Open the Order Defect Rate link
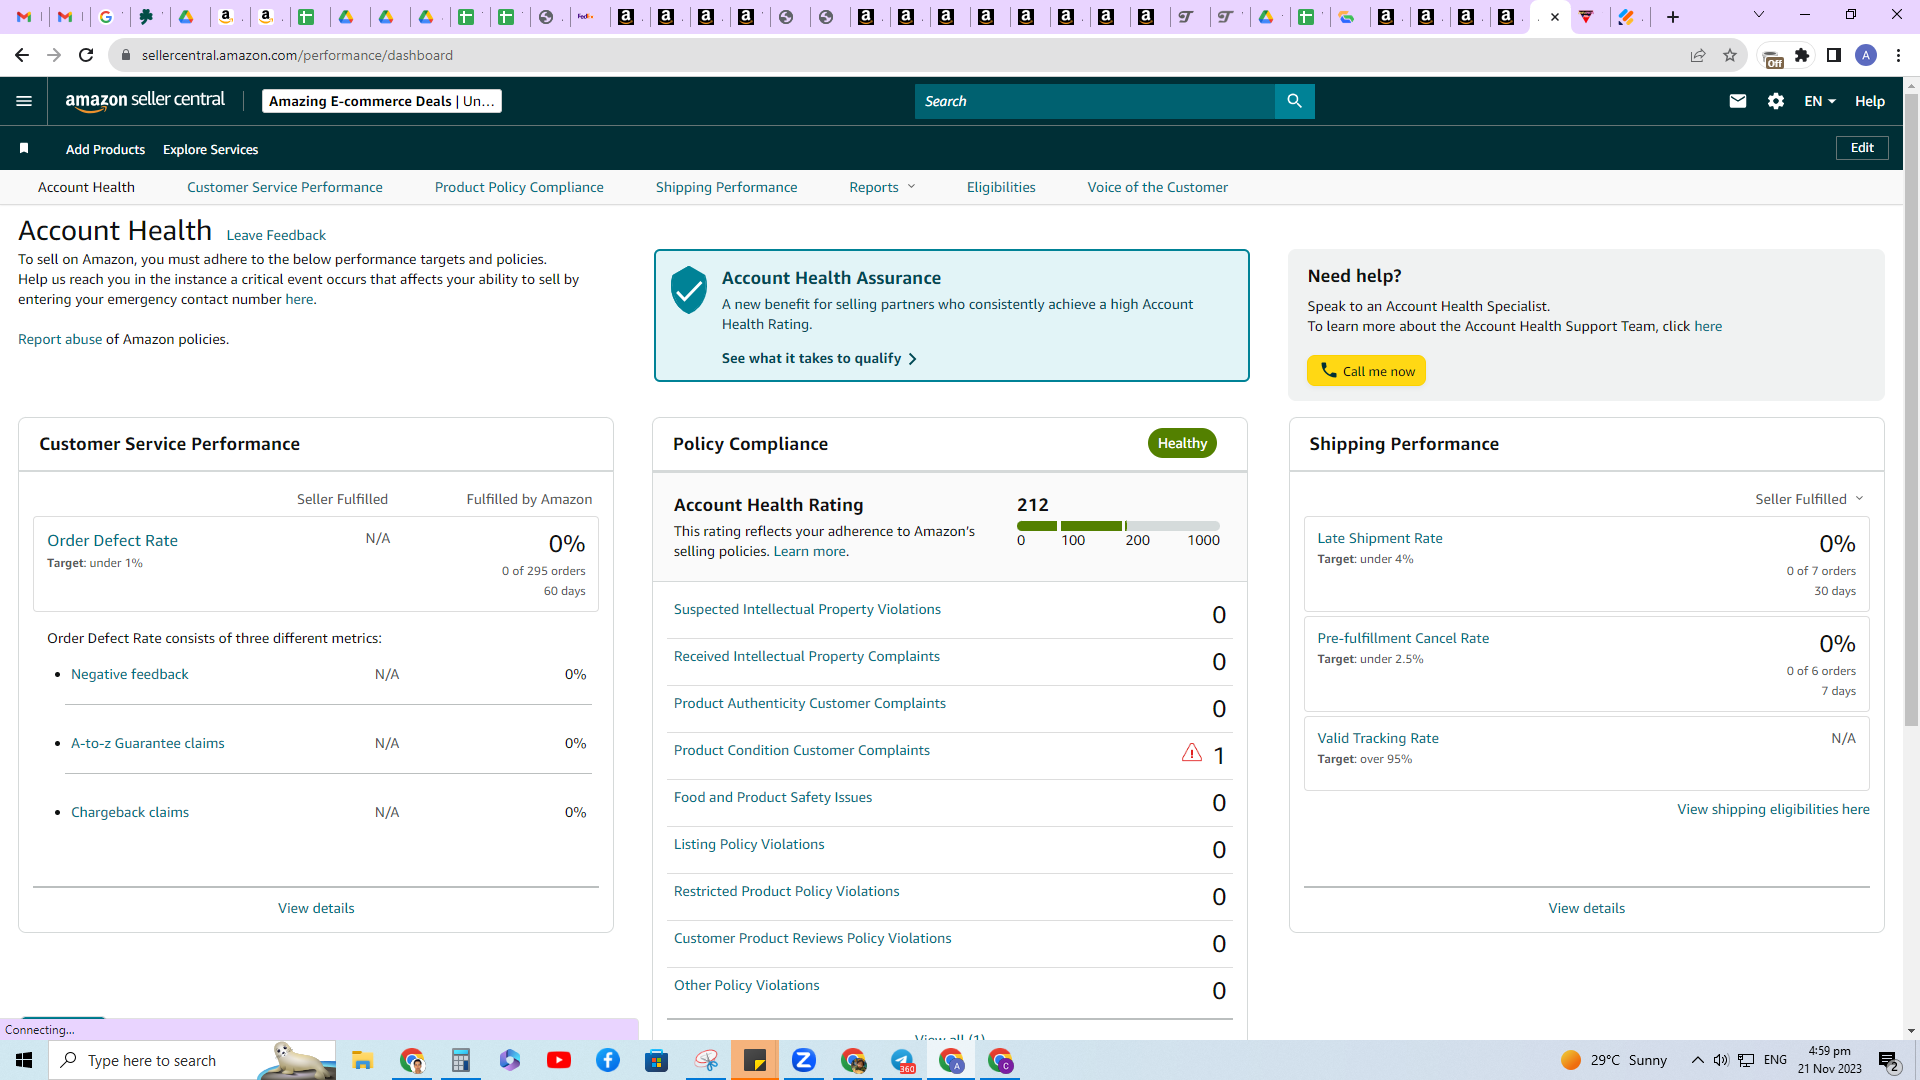The image size is (1920, 1080). click(112, 540)
